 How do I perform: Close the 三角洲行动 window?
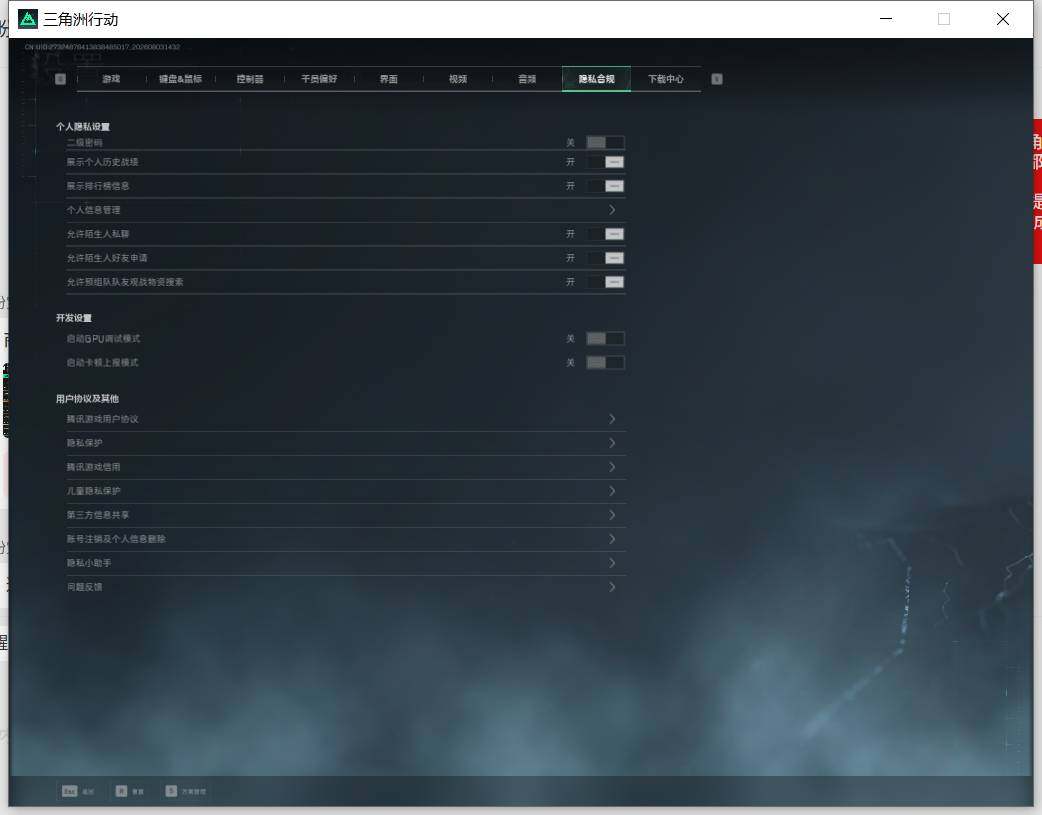tap(1003, 19)
